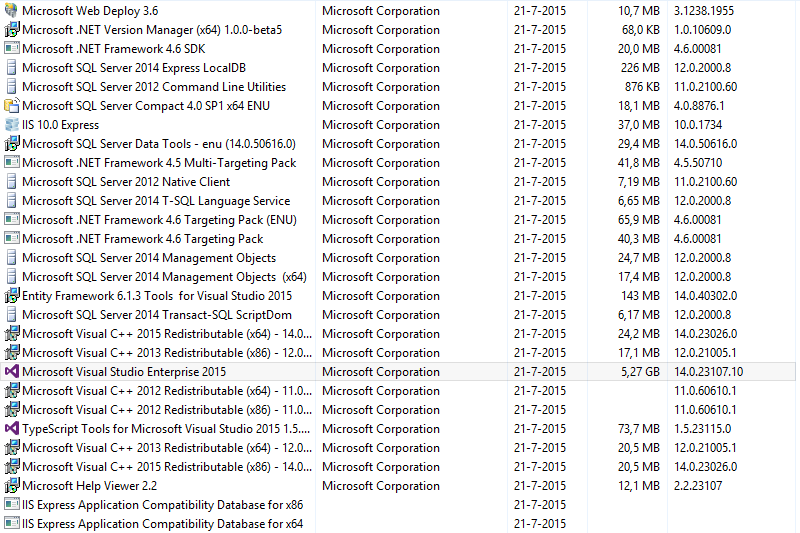
Task: Click the 226 MB size value
Action: tap(640, 68)
